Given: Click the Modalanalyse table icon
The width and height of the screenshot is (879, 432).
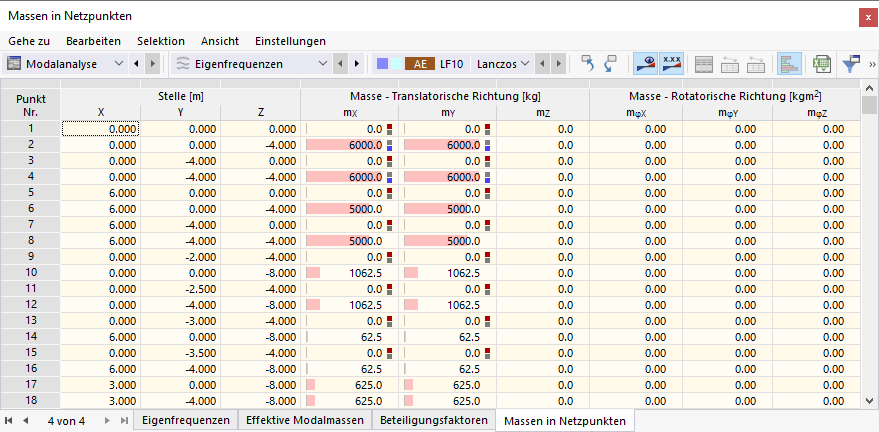Looking at the screenshot, I should click(13, 64).
